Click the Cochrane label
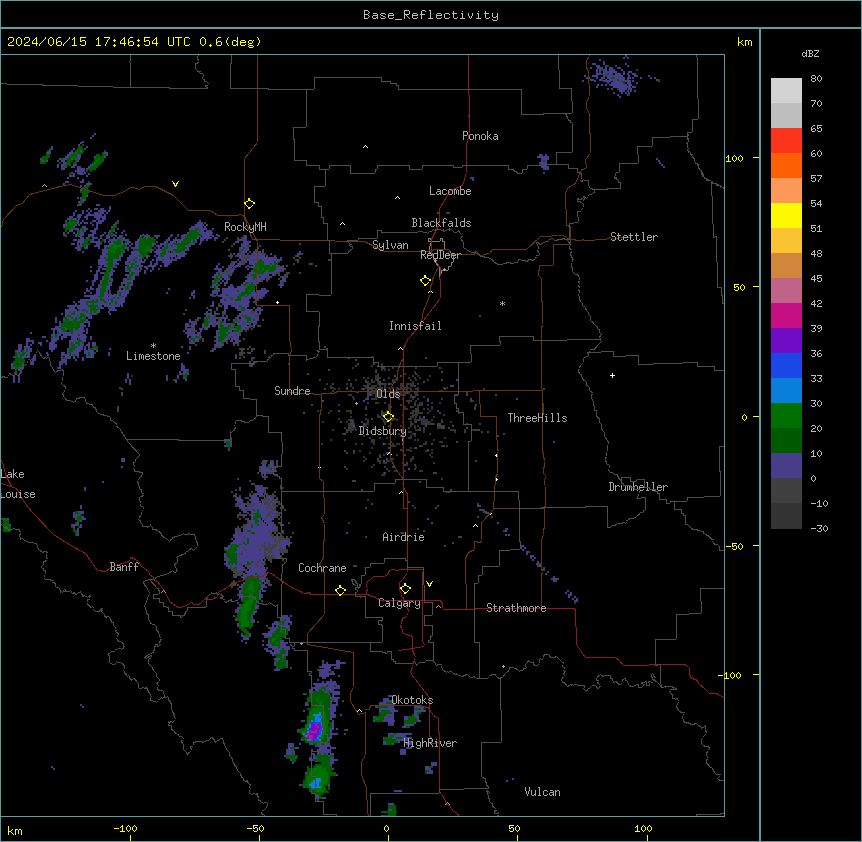Viewport: 862px width, 842px height. 322,568
